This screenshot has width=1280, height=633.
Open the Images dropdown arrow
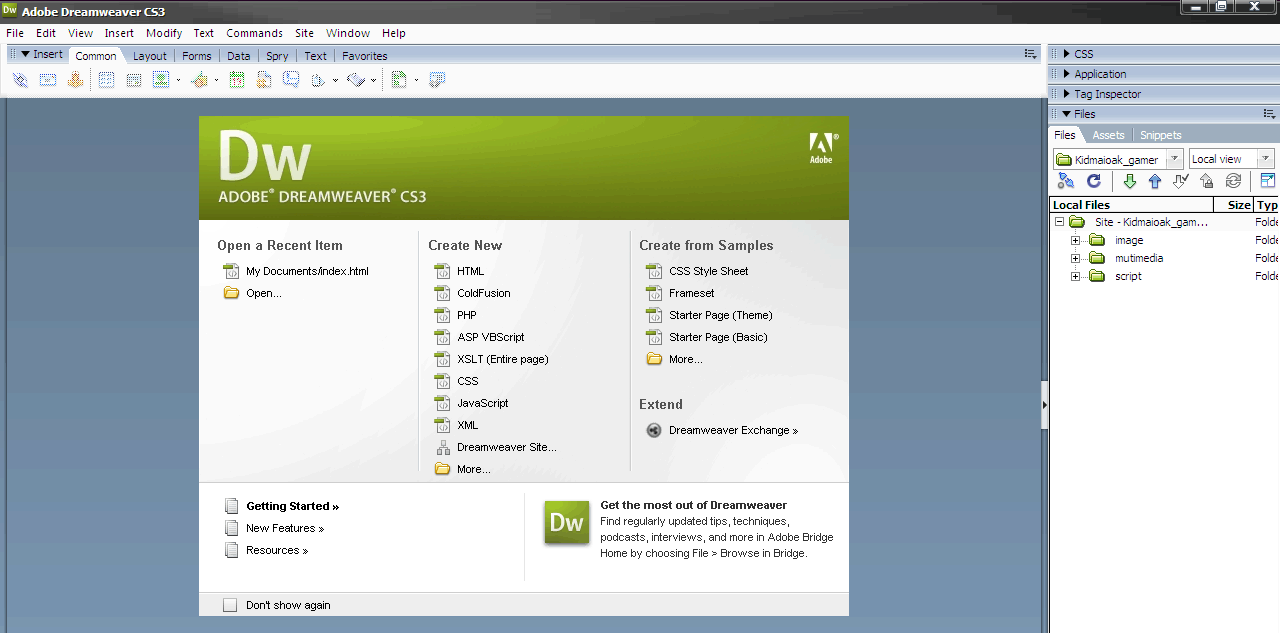pyautogui.click(x=178, y=80)
